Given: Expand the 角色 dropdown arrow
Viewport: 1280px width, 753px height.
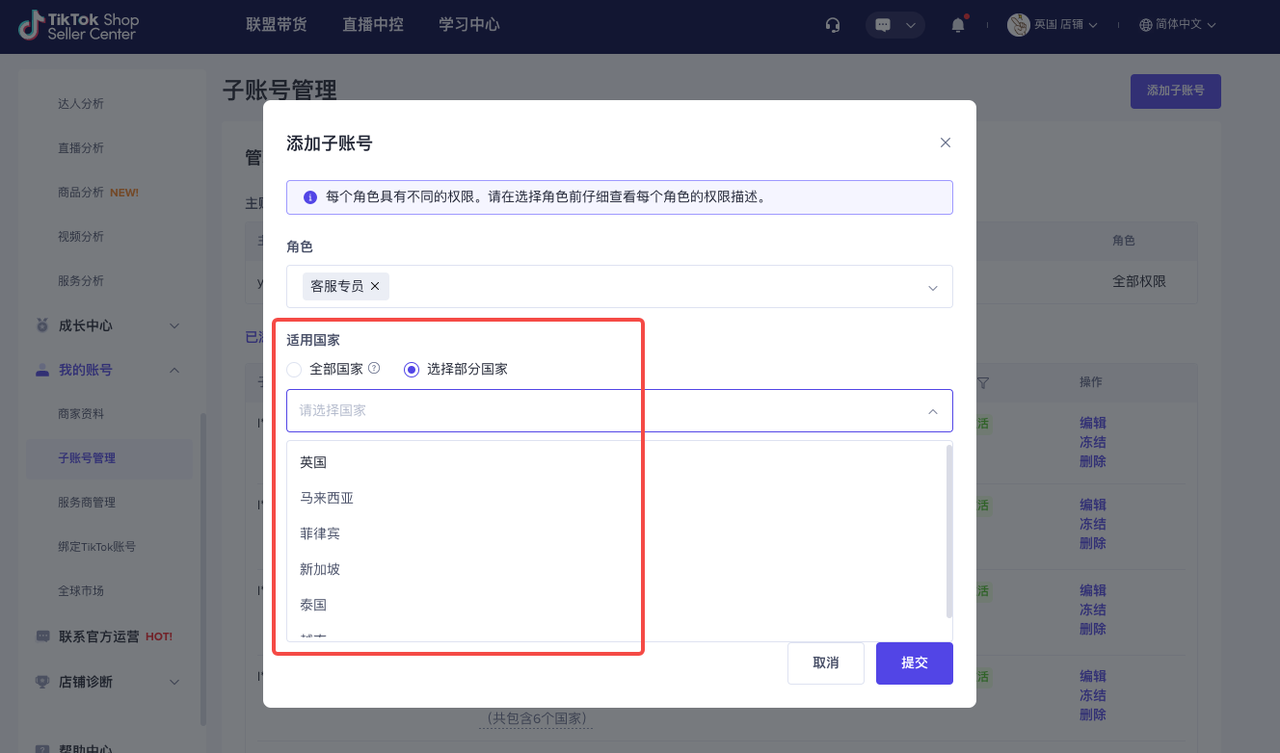Looking at the screenshot, I should point(932,288).
